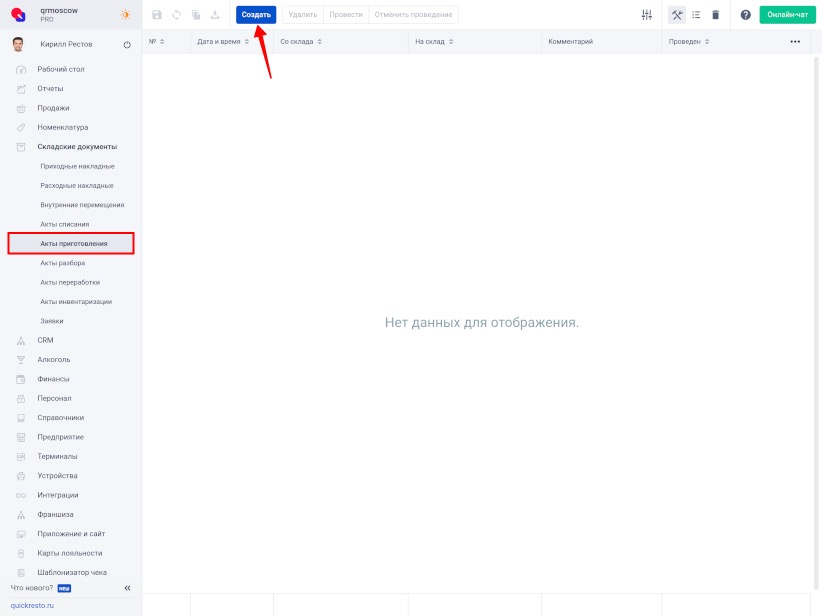Open Заявки sub-item

(x=52, y=321)
